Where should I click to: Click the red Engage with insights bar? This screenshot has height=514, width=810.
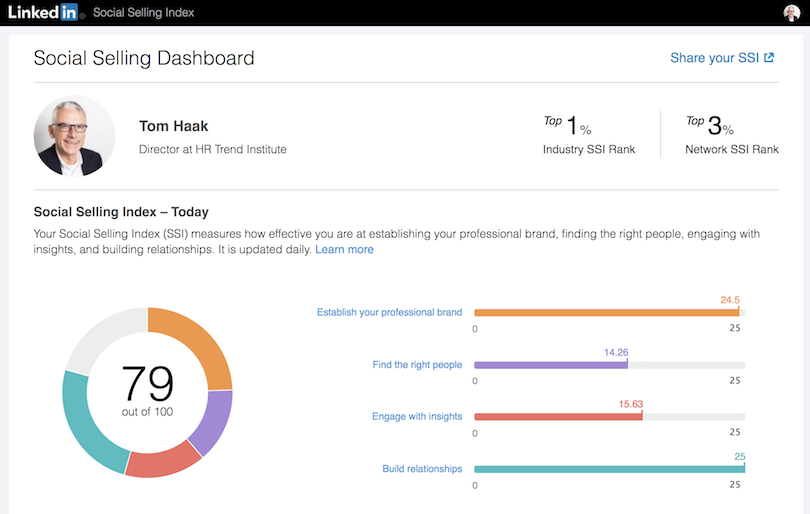[558, 417]
